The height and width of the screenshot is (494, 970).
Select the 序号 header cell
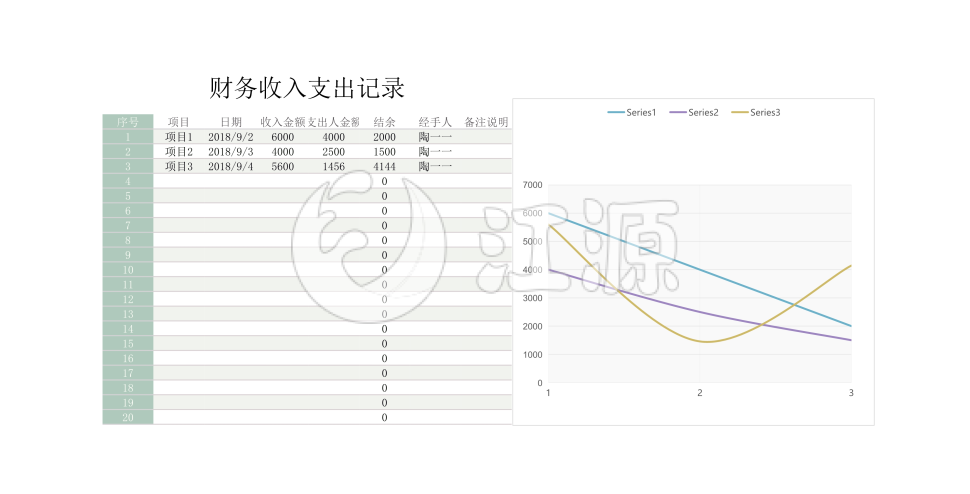coord(128,122)
